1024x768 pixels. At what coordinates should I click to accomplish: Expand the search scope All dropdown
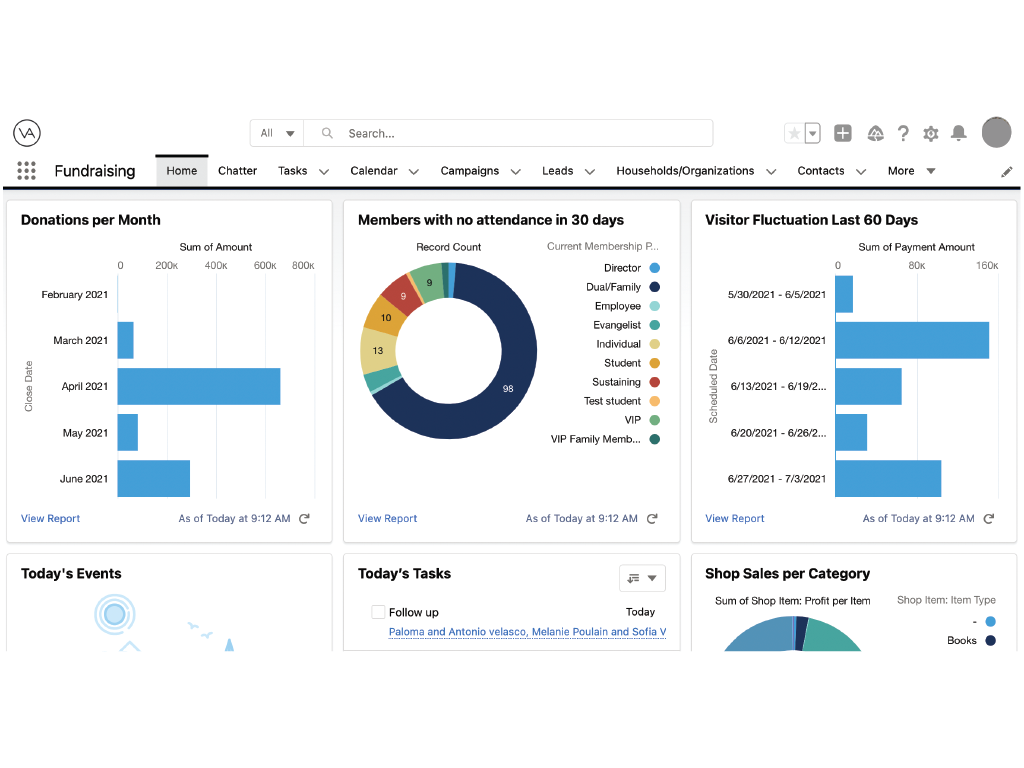tap(277, 133)
